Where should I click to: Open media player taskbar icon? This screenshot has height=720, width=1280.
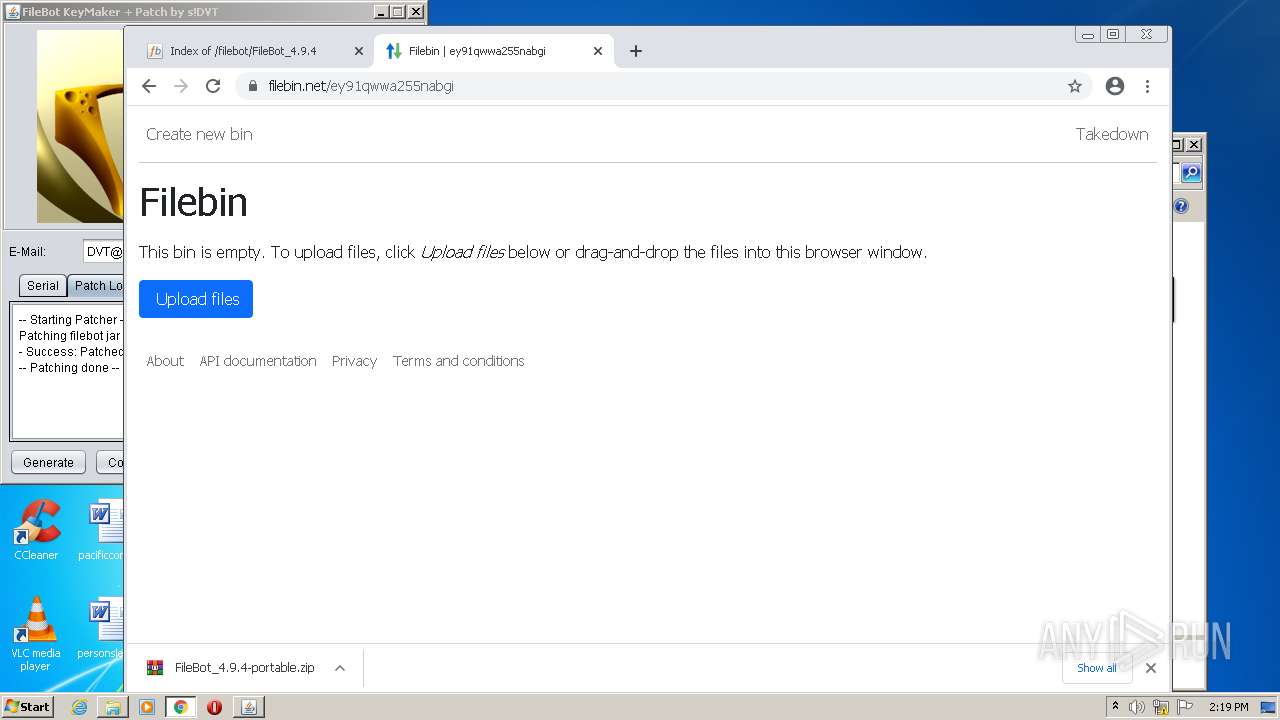(x=147, y=707)
